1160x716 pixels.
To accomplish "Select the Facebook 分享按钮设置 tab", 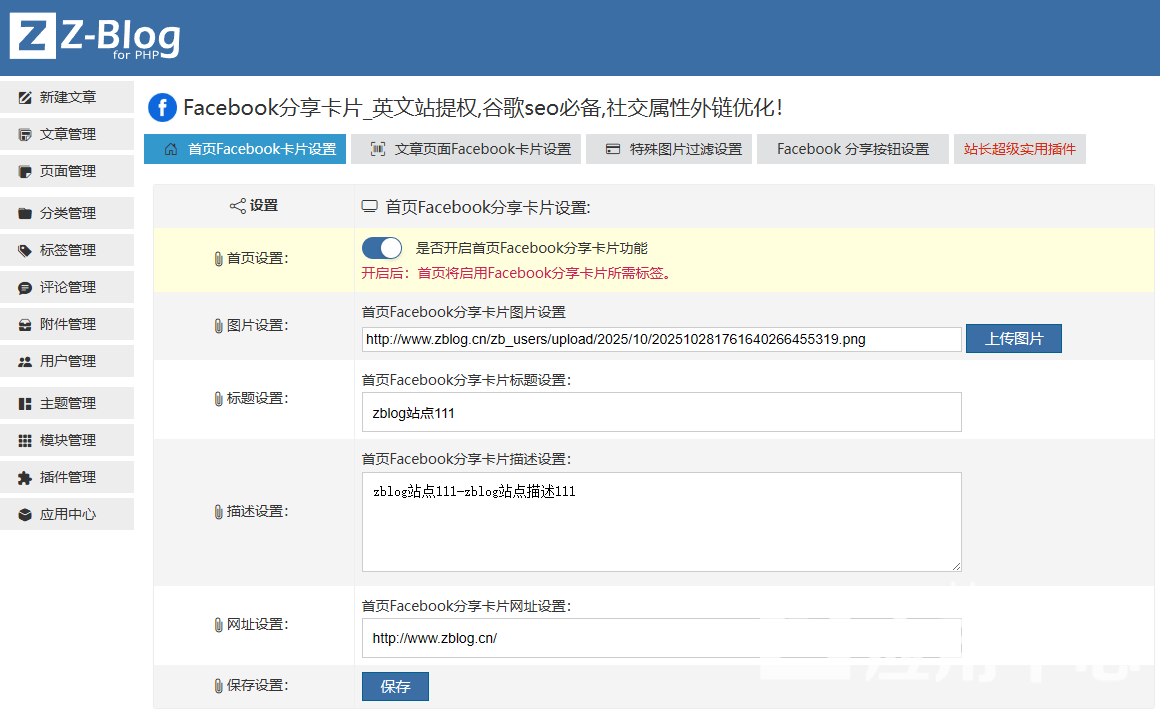I will click(x=852, y=149).
